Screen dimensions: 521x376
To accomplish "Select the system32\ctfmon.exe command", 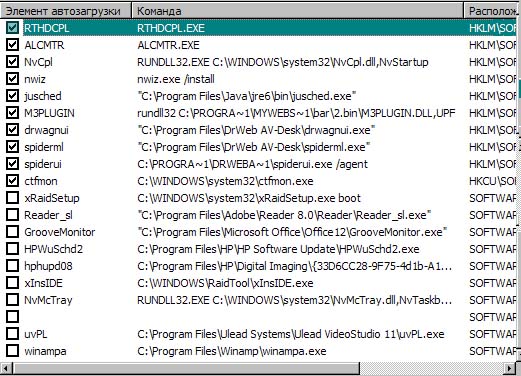I will 225,181.
